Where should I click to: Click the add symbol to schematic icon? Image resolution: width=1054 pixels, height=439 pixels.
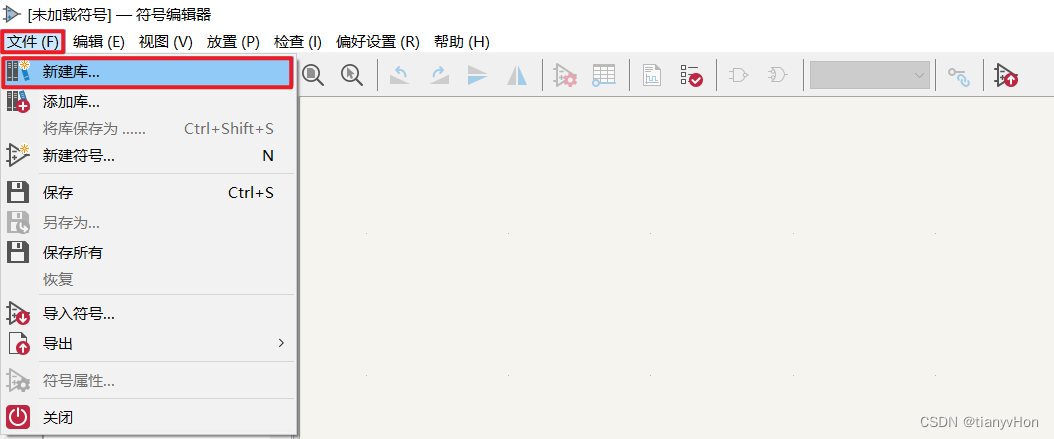(1006, 75)
